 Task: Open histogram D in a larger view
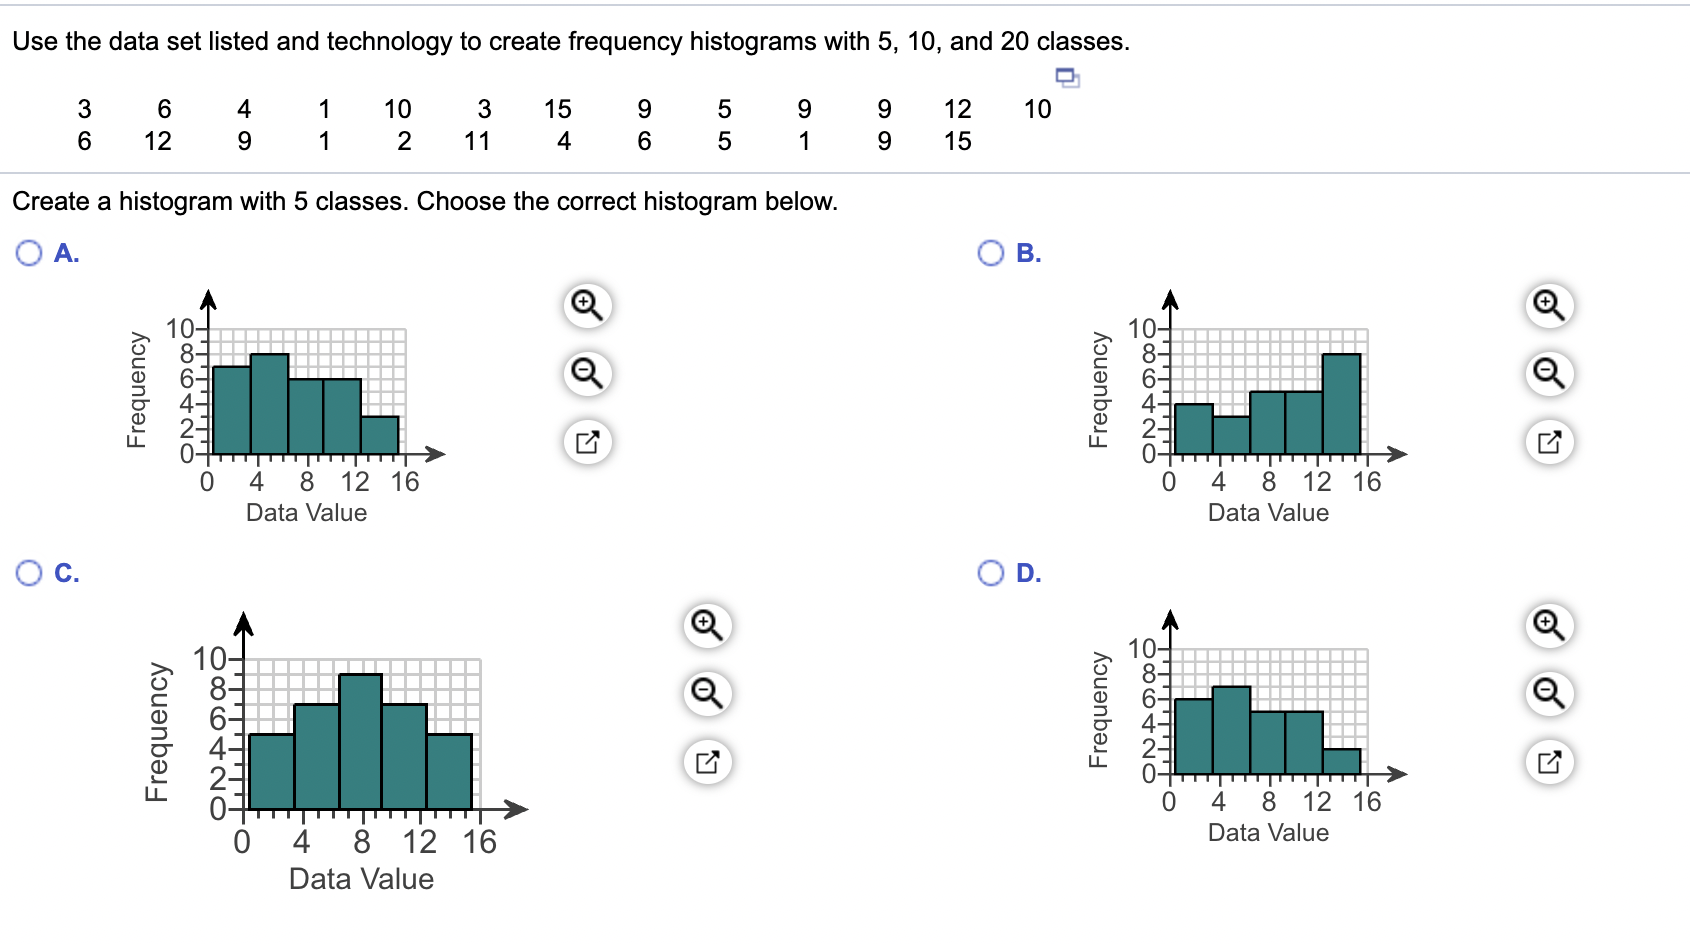click(x=1548, y=760)
